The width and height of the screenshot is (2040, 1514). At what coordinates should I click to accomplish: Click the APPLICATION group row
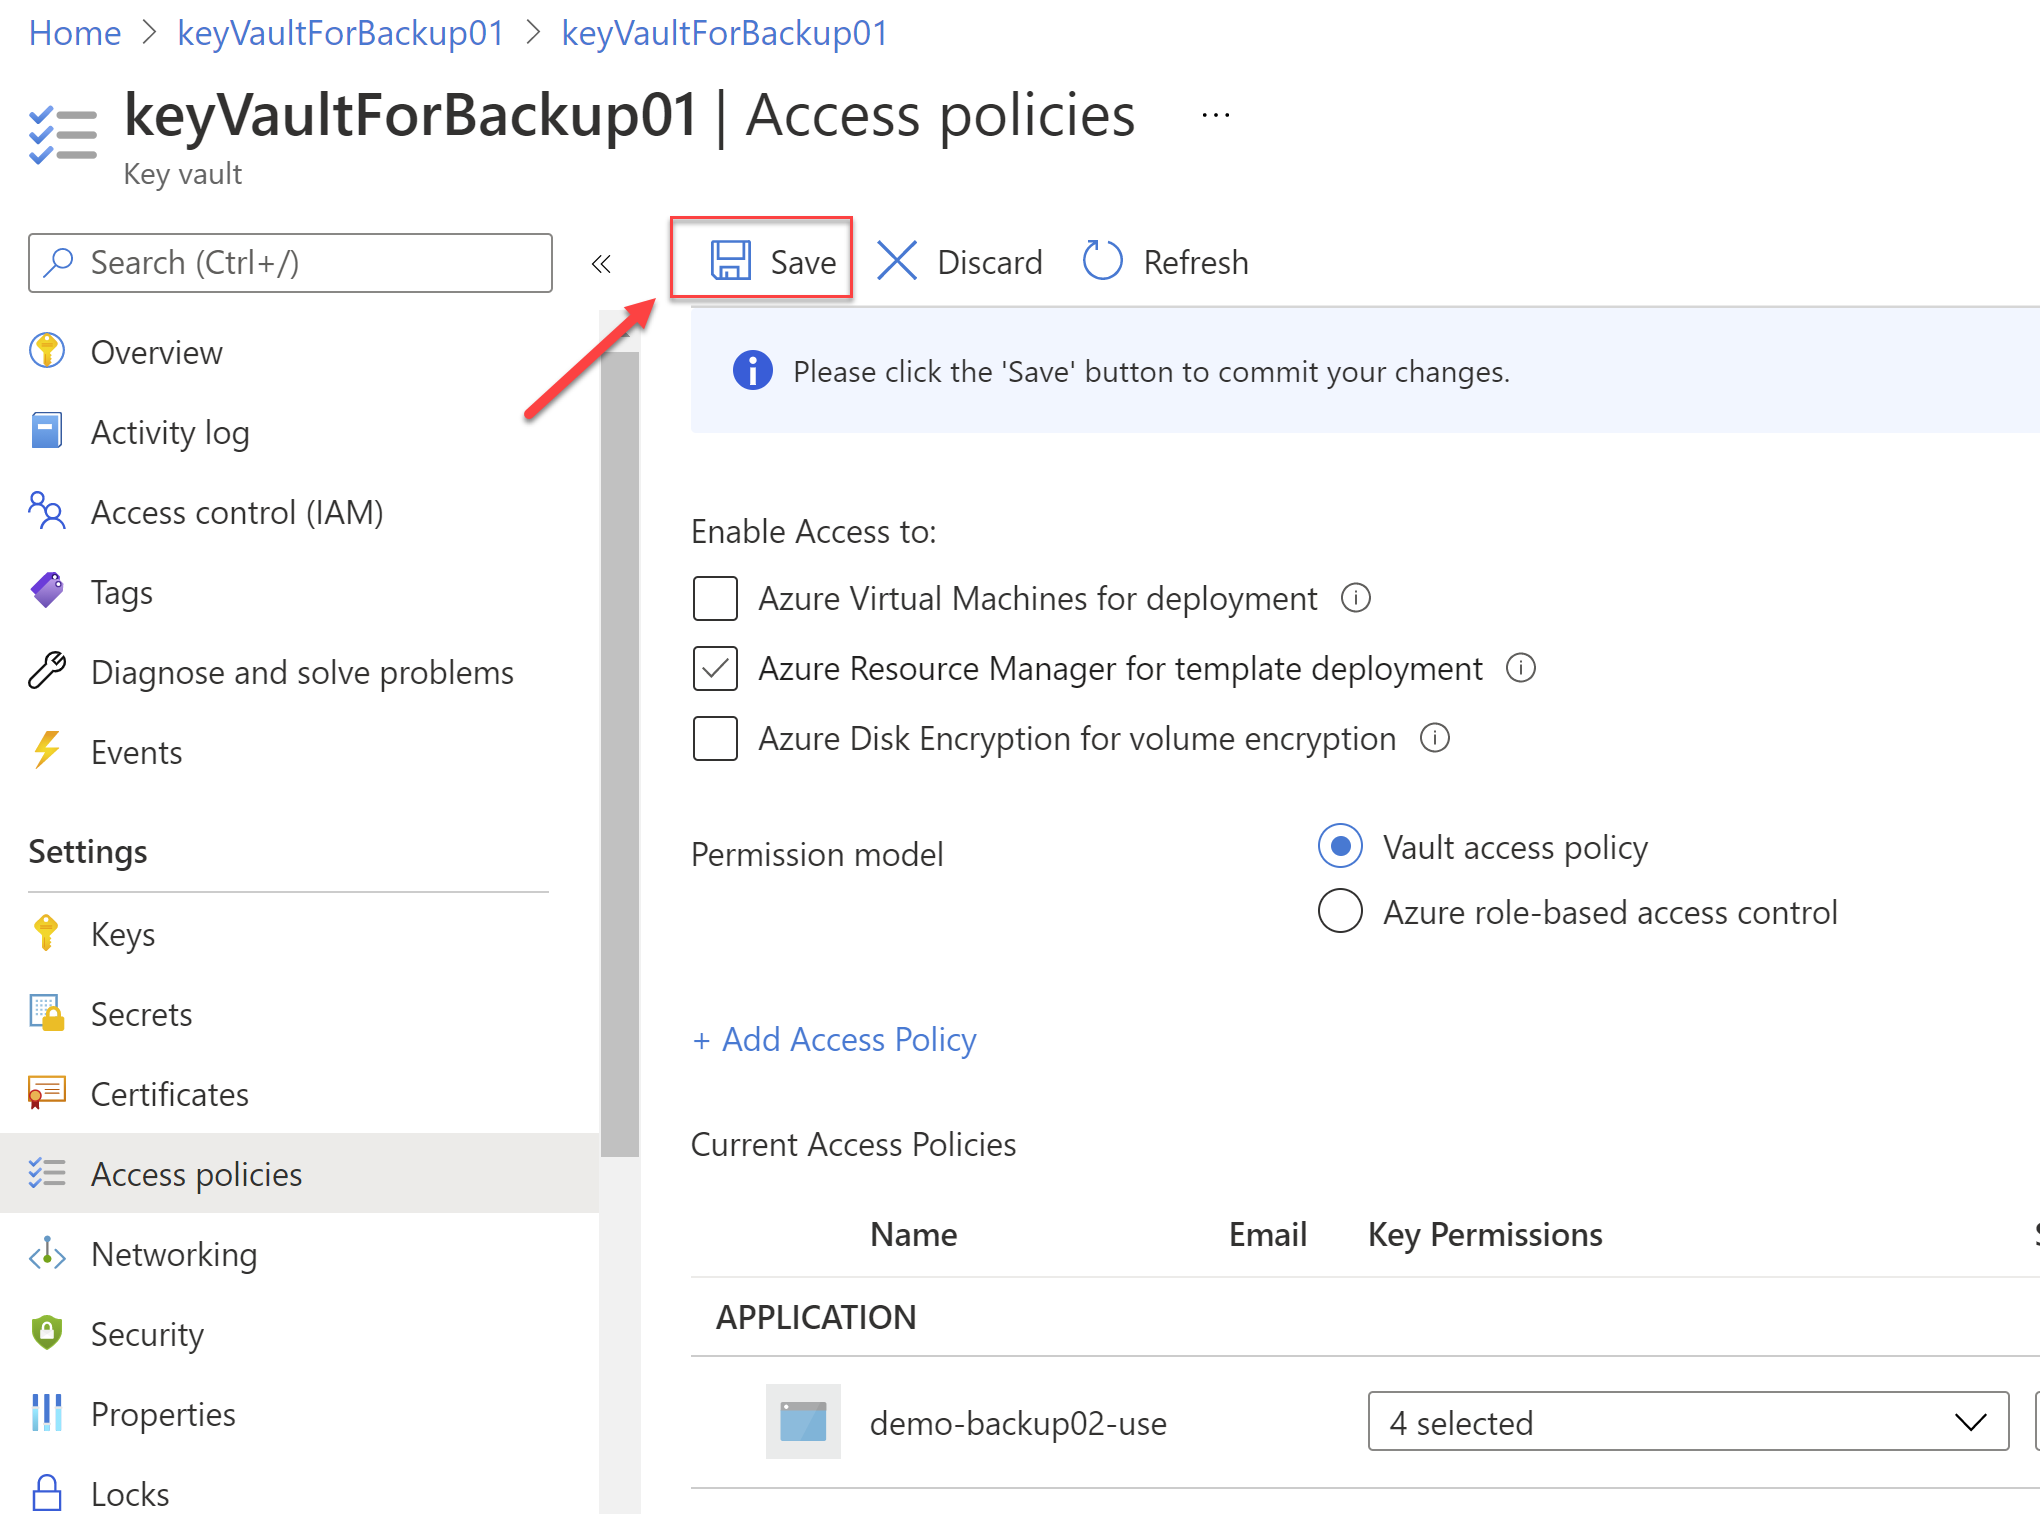tap(1365, 1317)
